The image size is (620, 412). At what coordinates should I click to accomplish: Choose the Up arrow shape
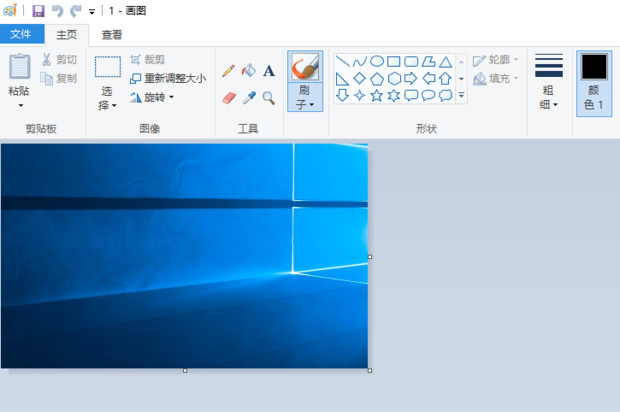[446, 78]
